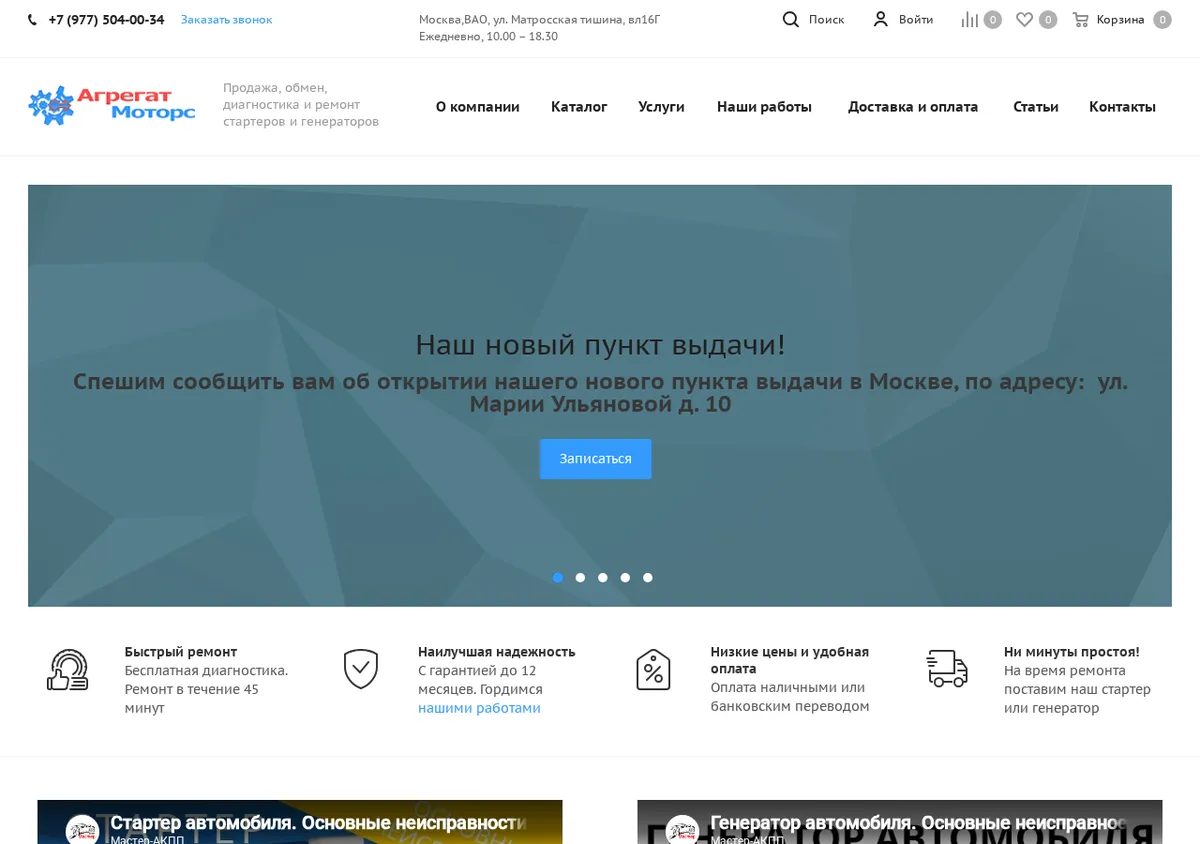Click the Заказать звонок link
Screen dimensions: 1200x844
[226, 19]
